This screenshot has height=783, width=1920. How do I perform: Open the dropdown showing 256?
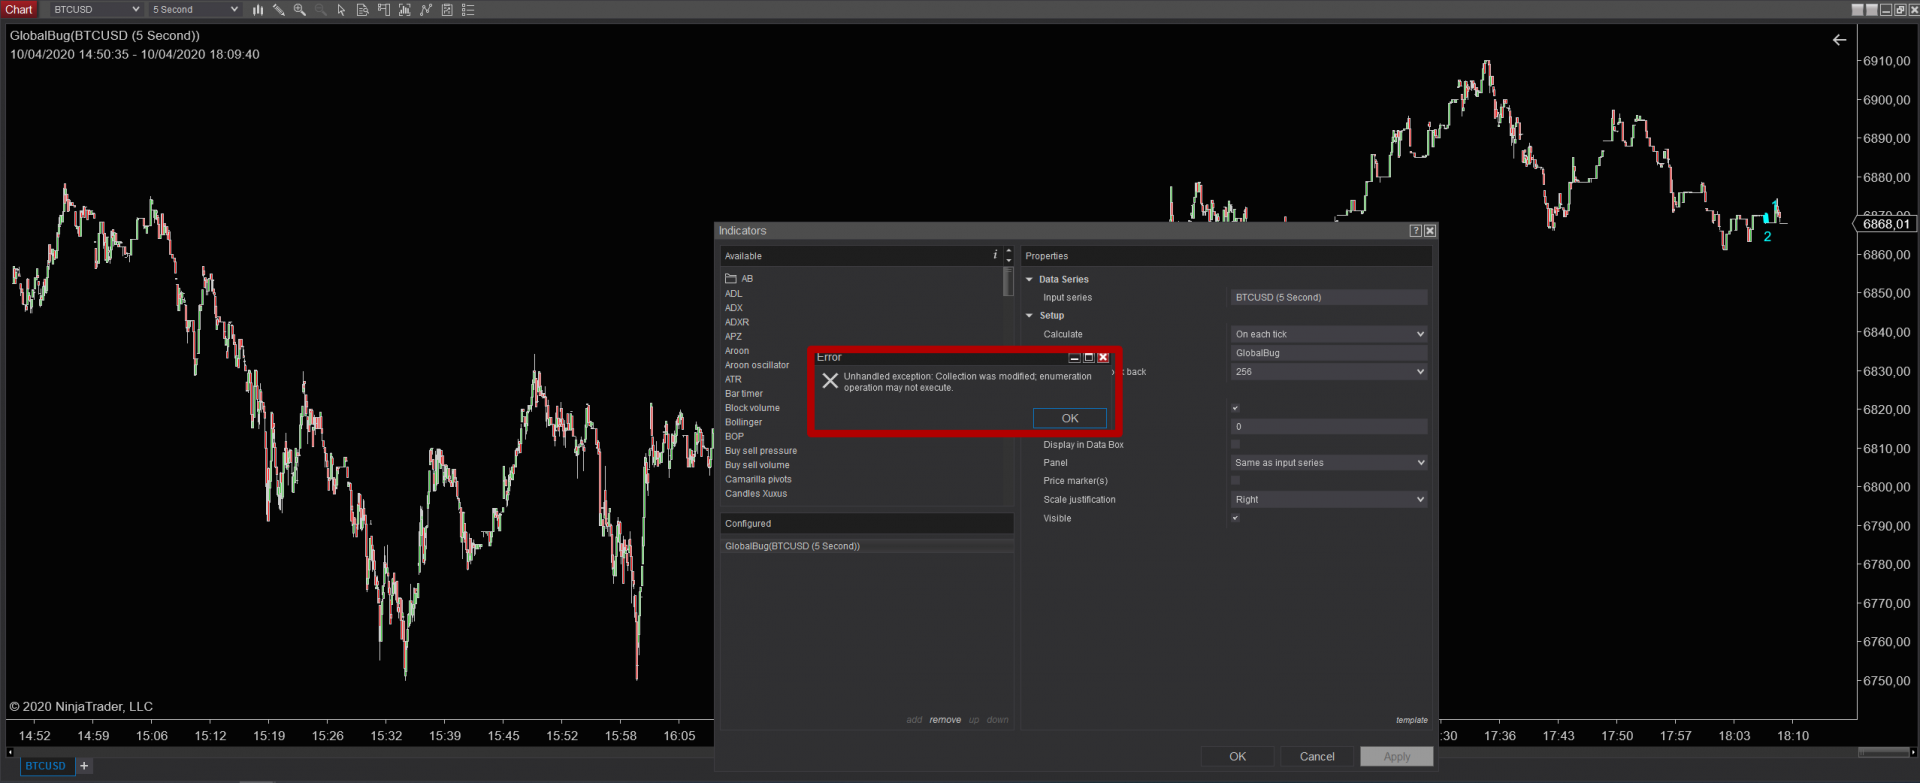(x=1329, y=371)
